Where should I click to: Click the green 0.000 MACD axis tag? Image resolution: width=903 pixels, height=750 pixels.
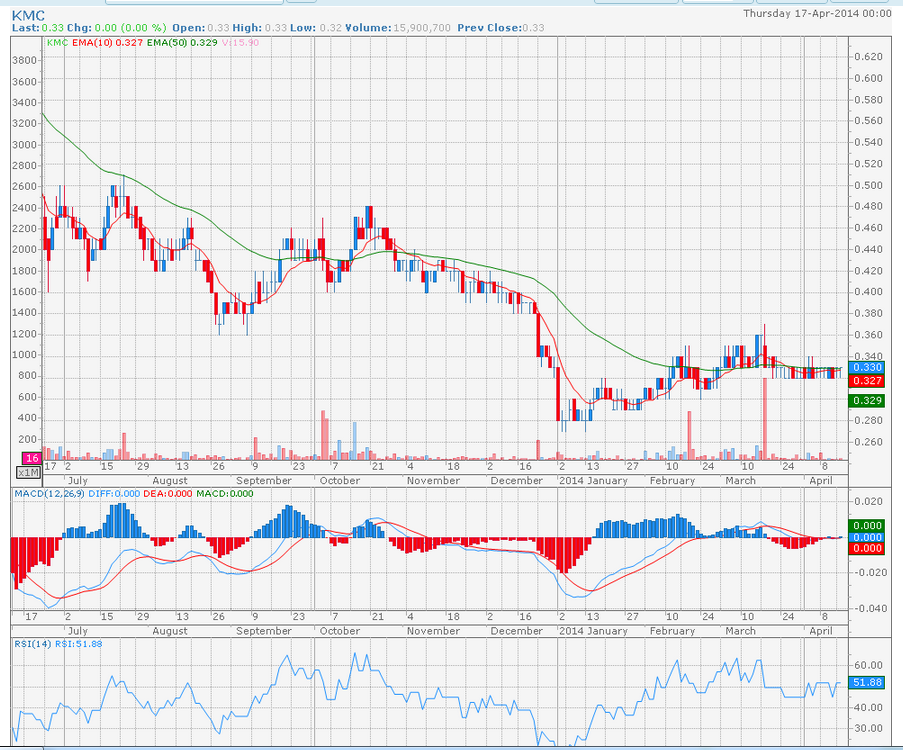click(864, 525)
